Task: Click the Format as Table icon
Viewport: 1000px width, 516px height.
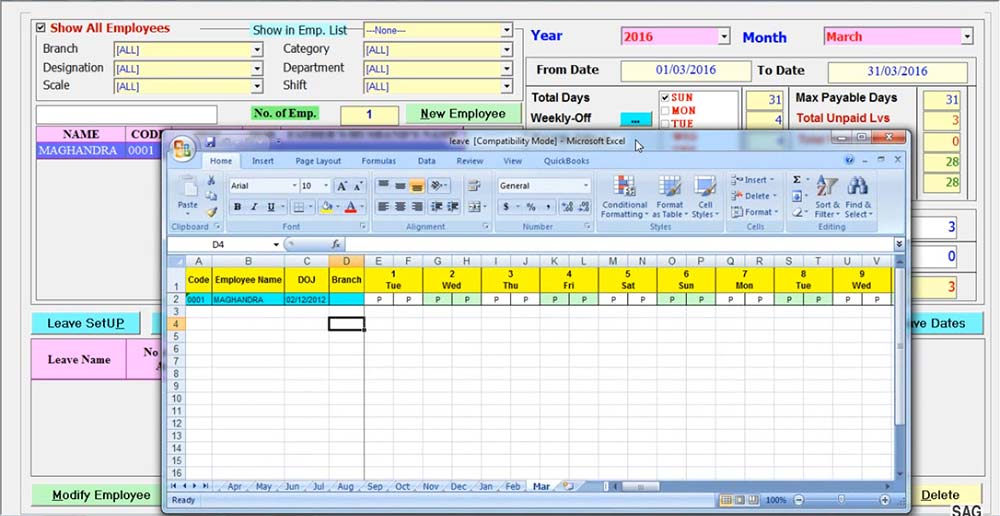Action: tap(670, 196)
